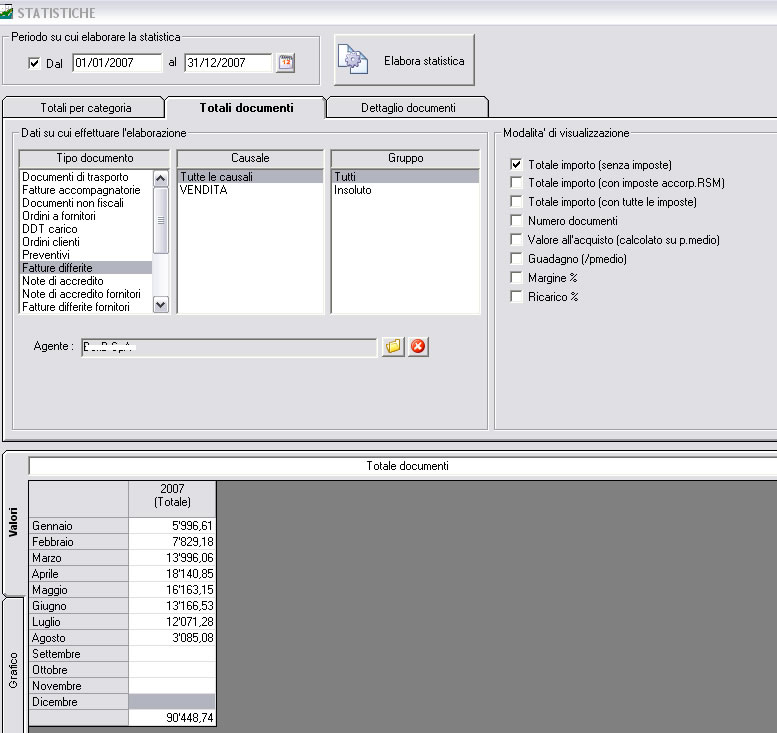Viewport: 777px width, 733px height.
Task: Click the Tipo documento list up arrow
Action: pyautogui.click(x=161, y=178)
